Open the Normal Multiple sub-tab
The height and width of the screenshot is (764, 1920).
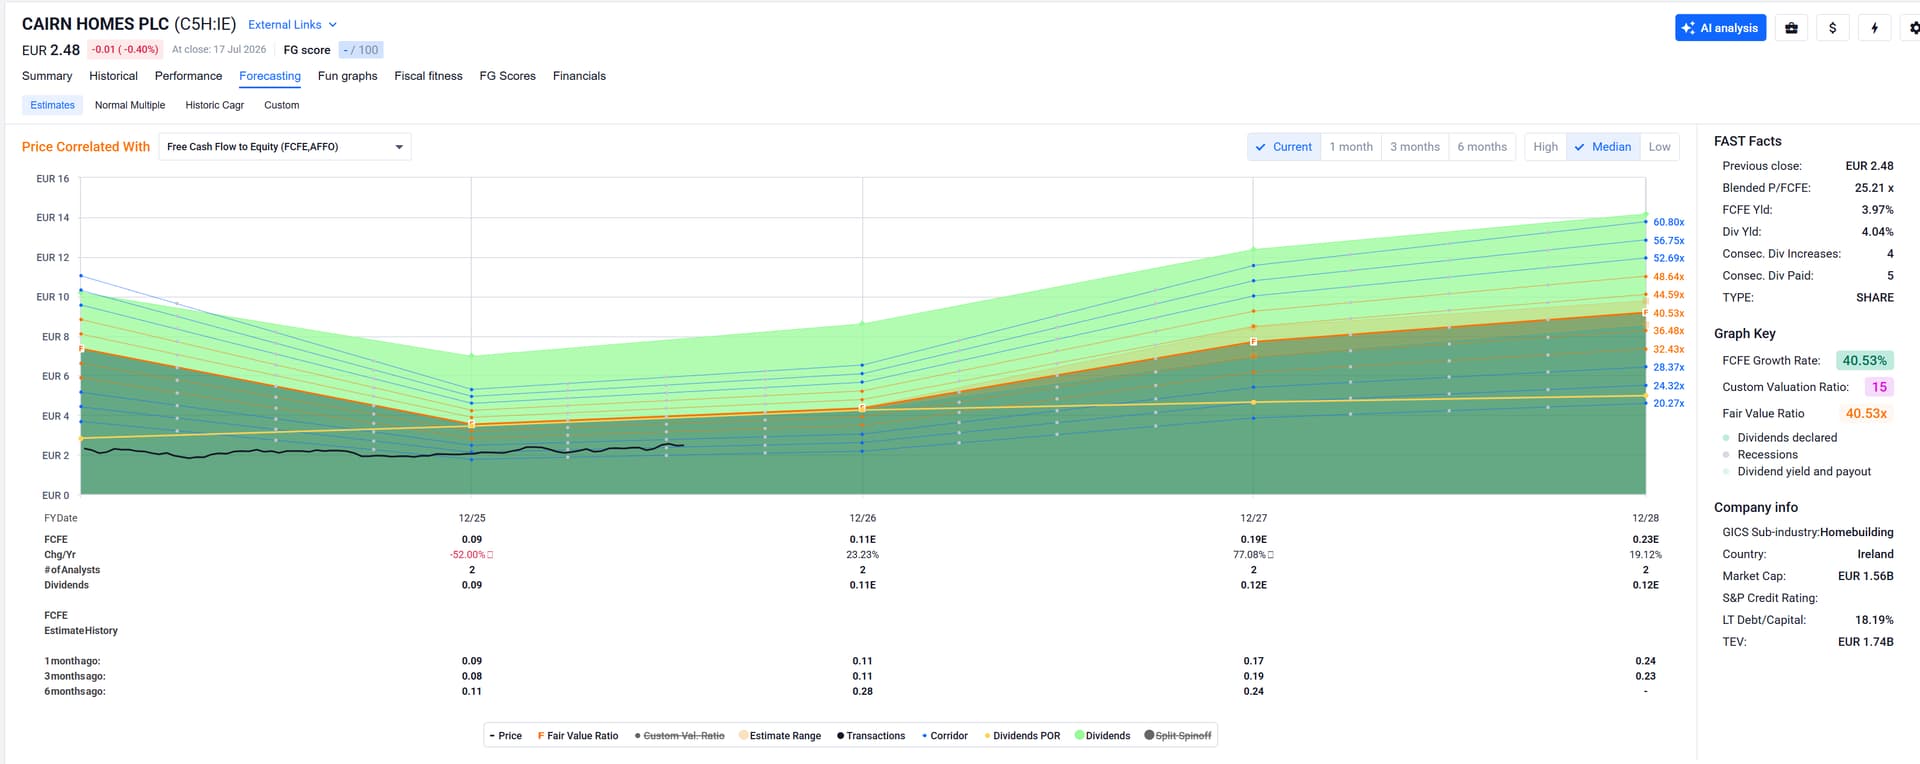click(130, 105)
